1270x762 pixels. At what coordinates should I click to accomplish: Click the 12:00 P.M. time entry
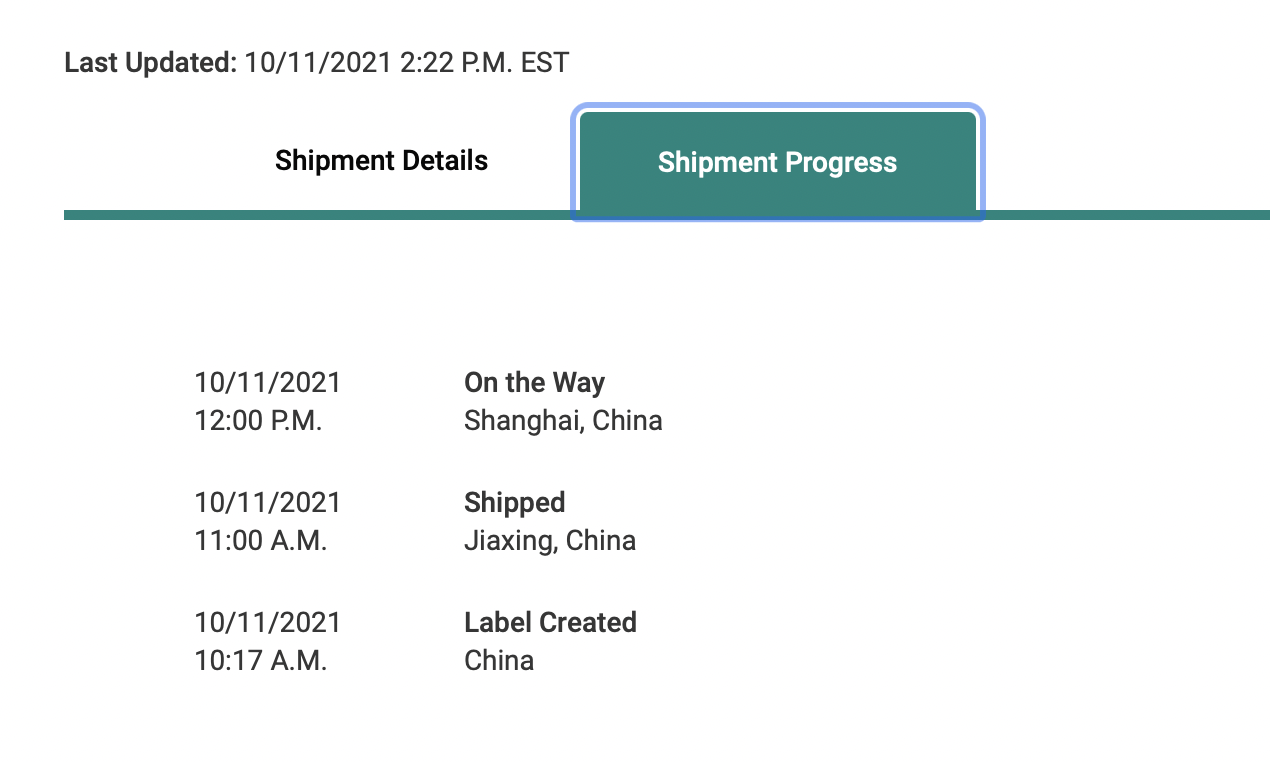click(x=258, y=420)
